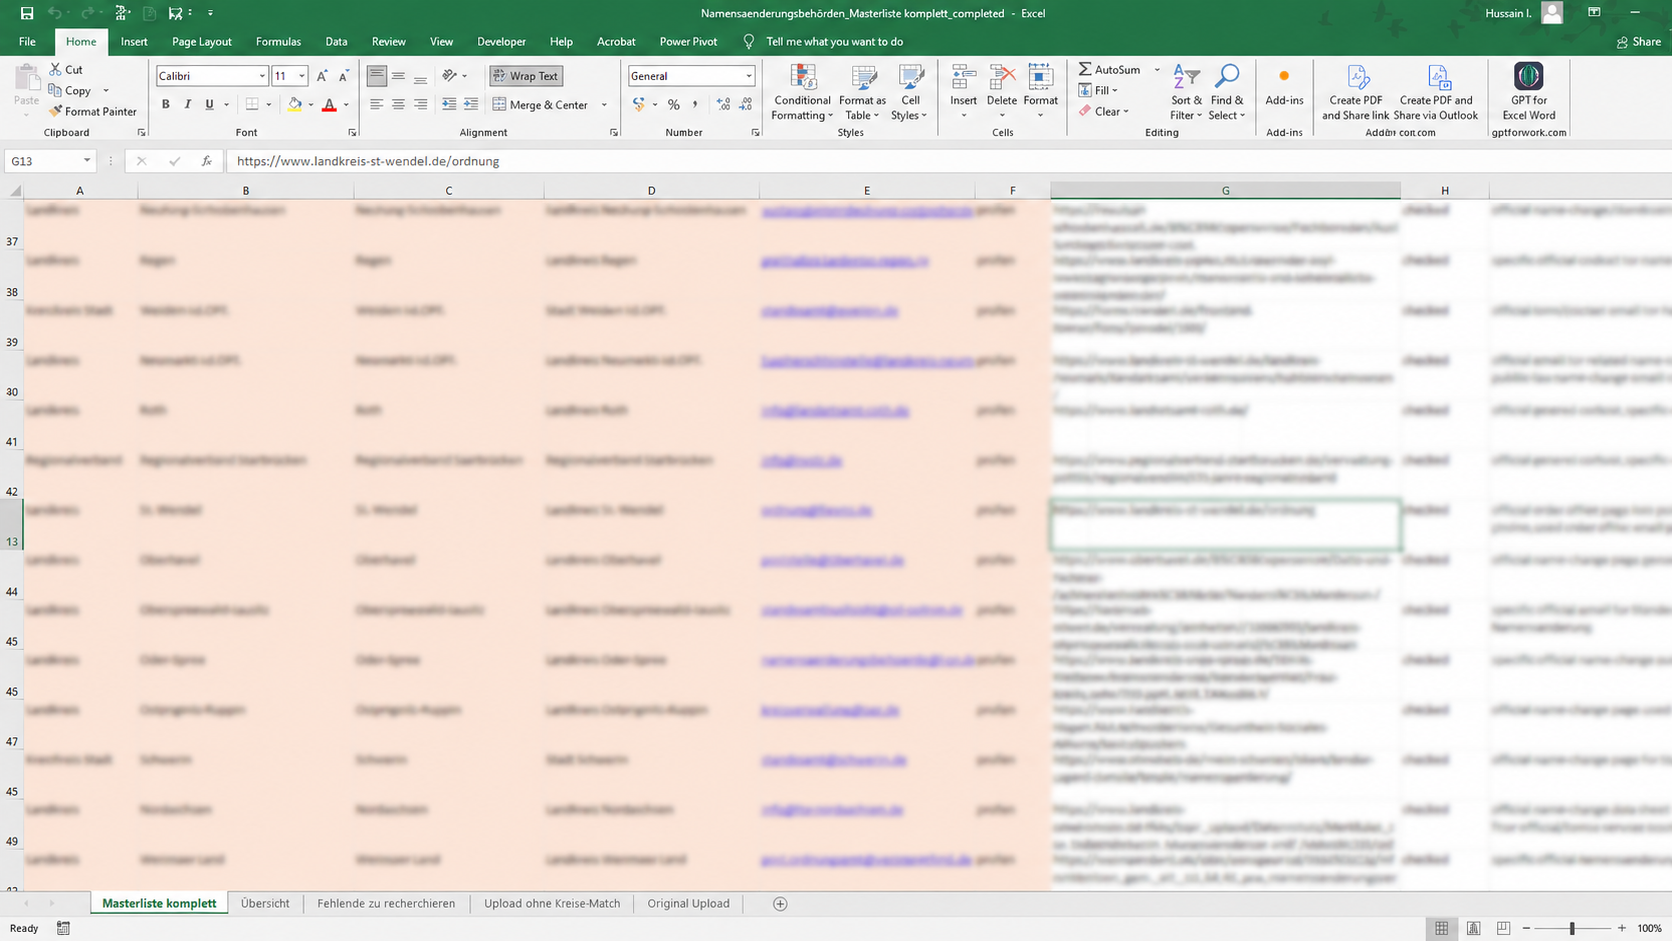Screen dimensions: 1672x941
Task: Click Create PDF and Share via Outlook
Action: (x=1436, y=92)
